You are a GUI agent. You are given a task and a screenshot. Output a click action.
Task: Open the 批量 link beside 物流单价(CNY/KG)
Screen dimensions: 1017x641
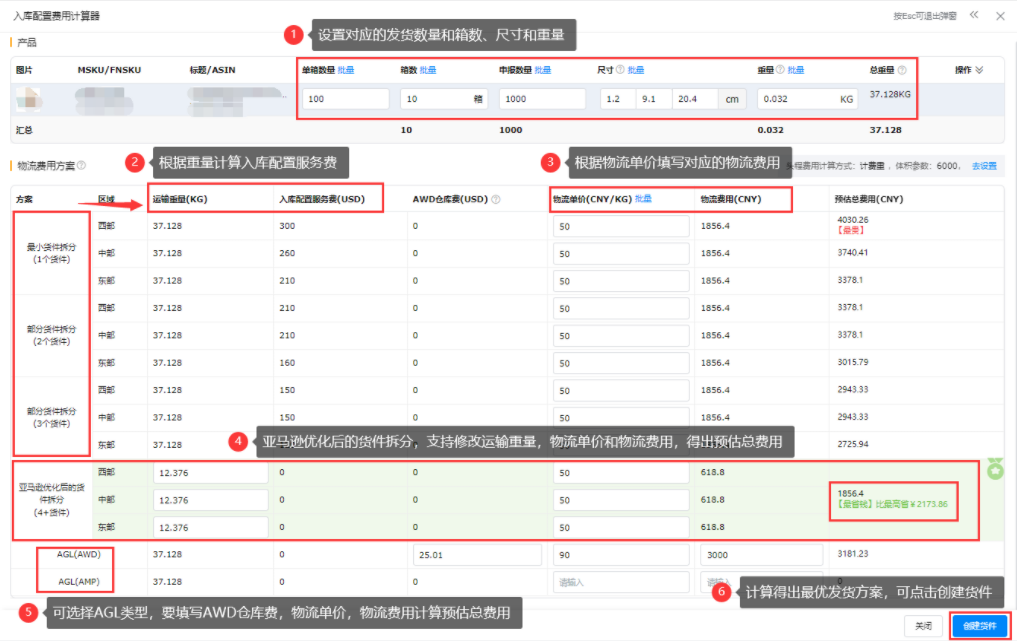click(x=643, y=199)
